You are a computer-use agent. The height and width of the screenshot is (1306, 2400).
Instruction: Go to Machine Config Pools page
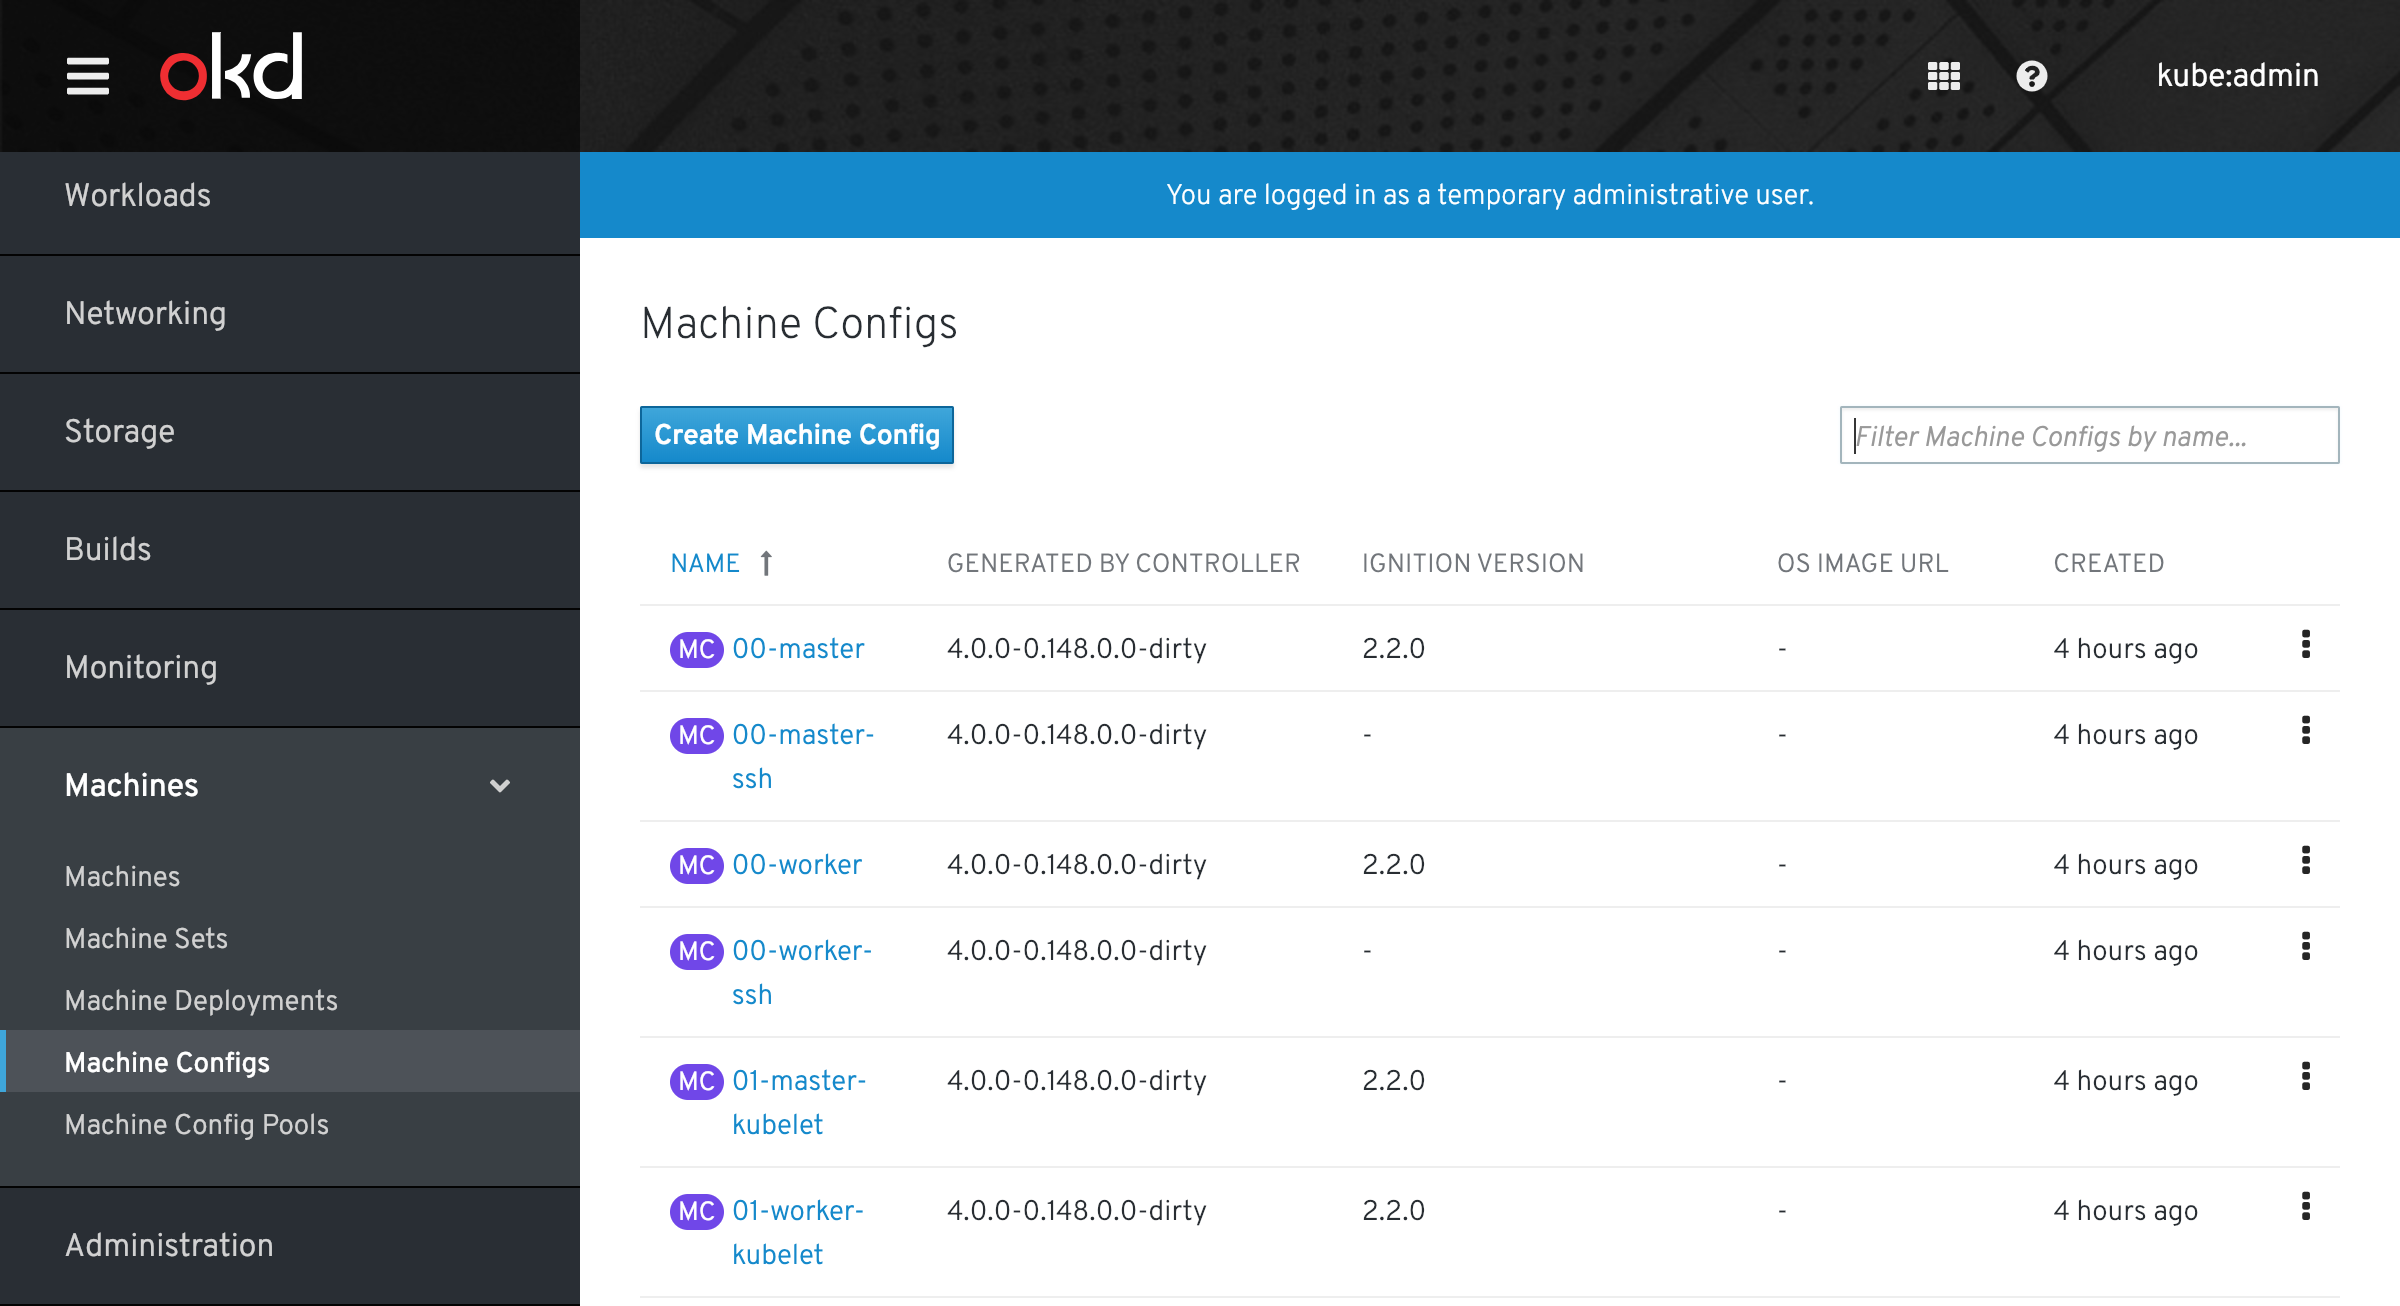197,1124
